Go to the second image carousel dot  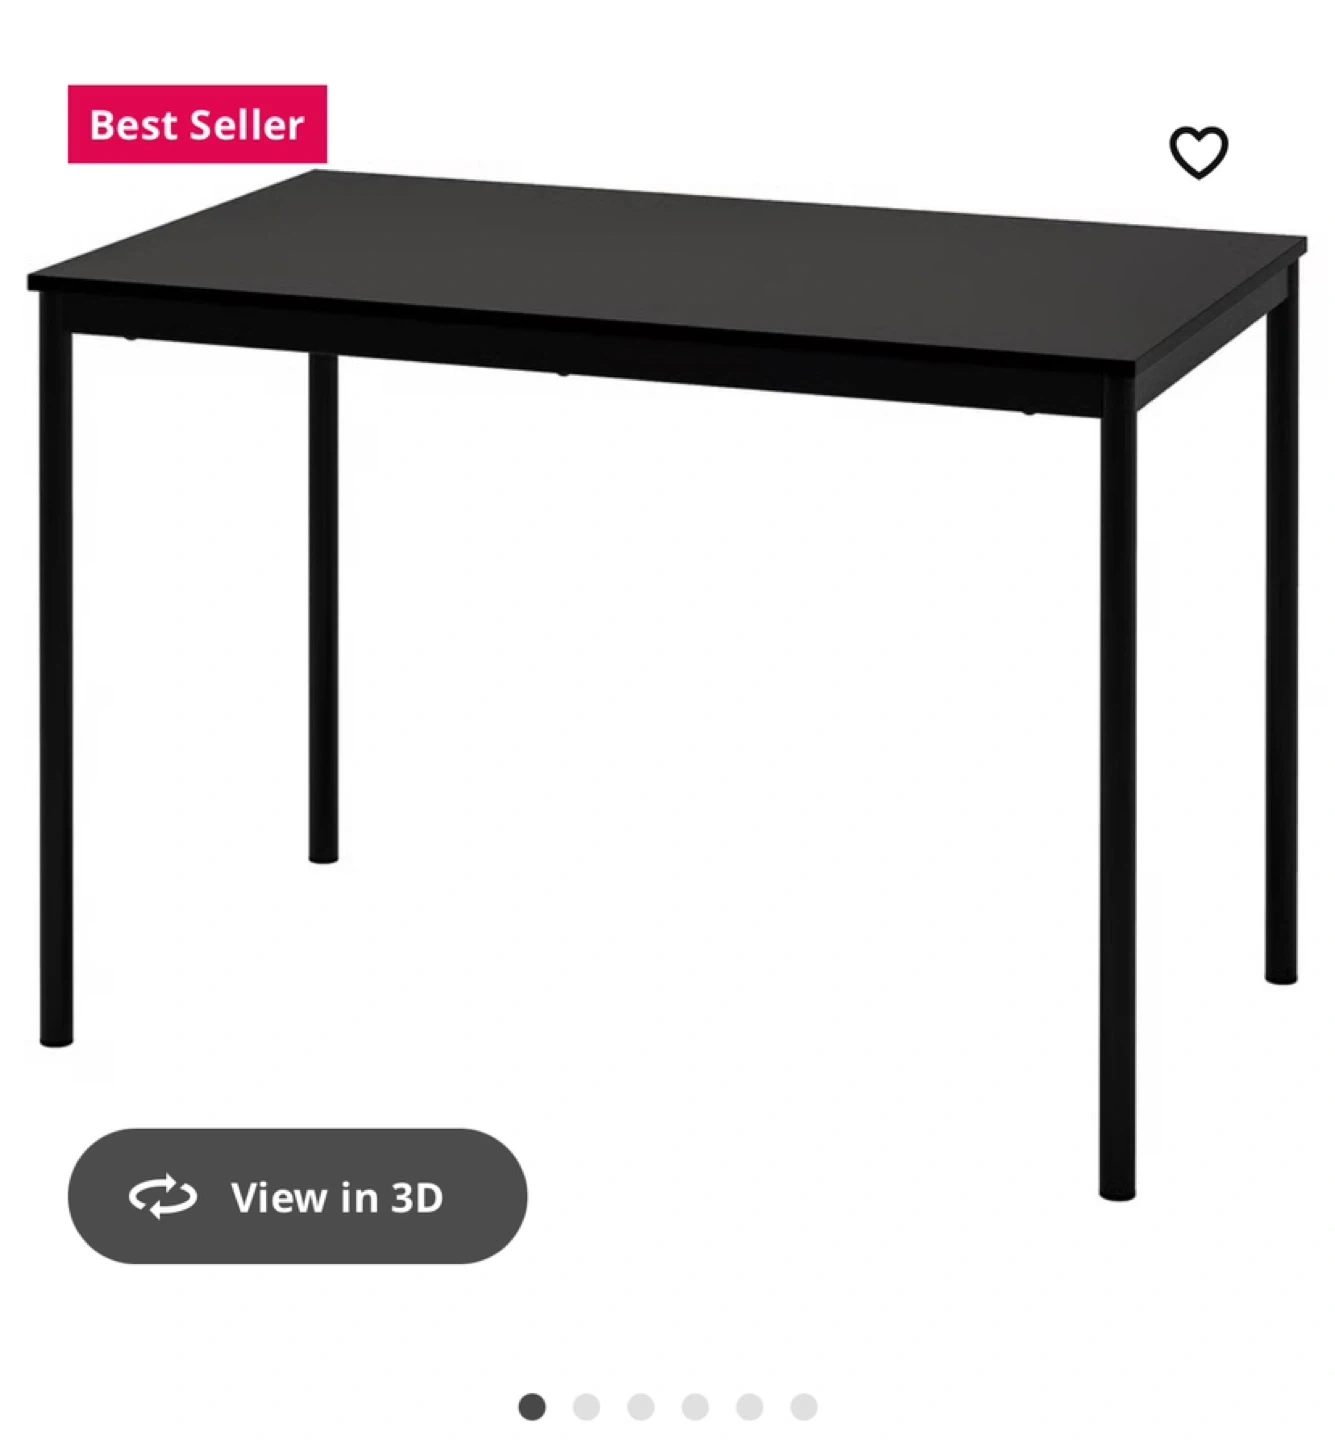click(x=586, y=1407)
